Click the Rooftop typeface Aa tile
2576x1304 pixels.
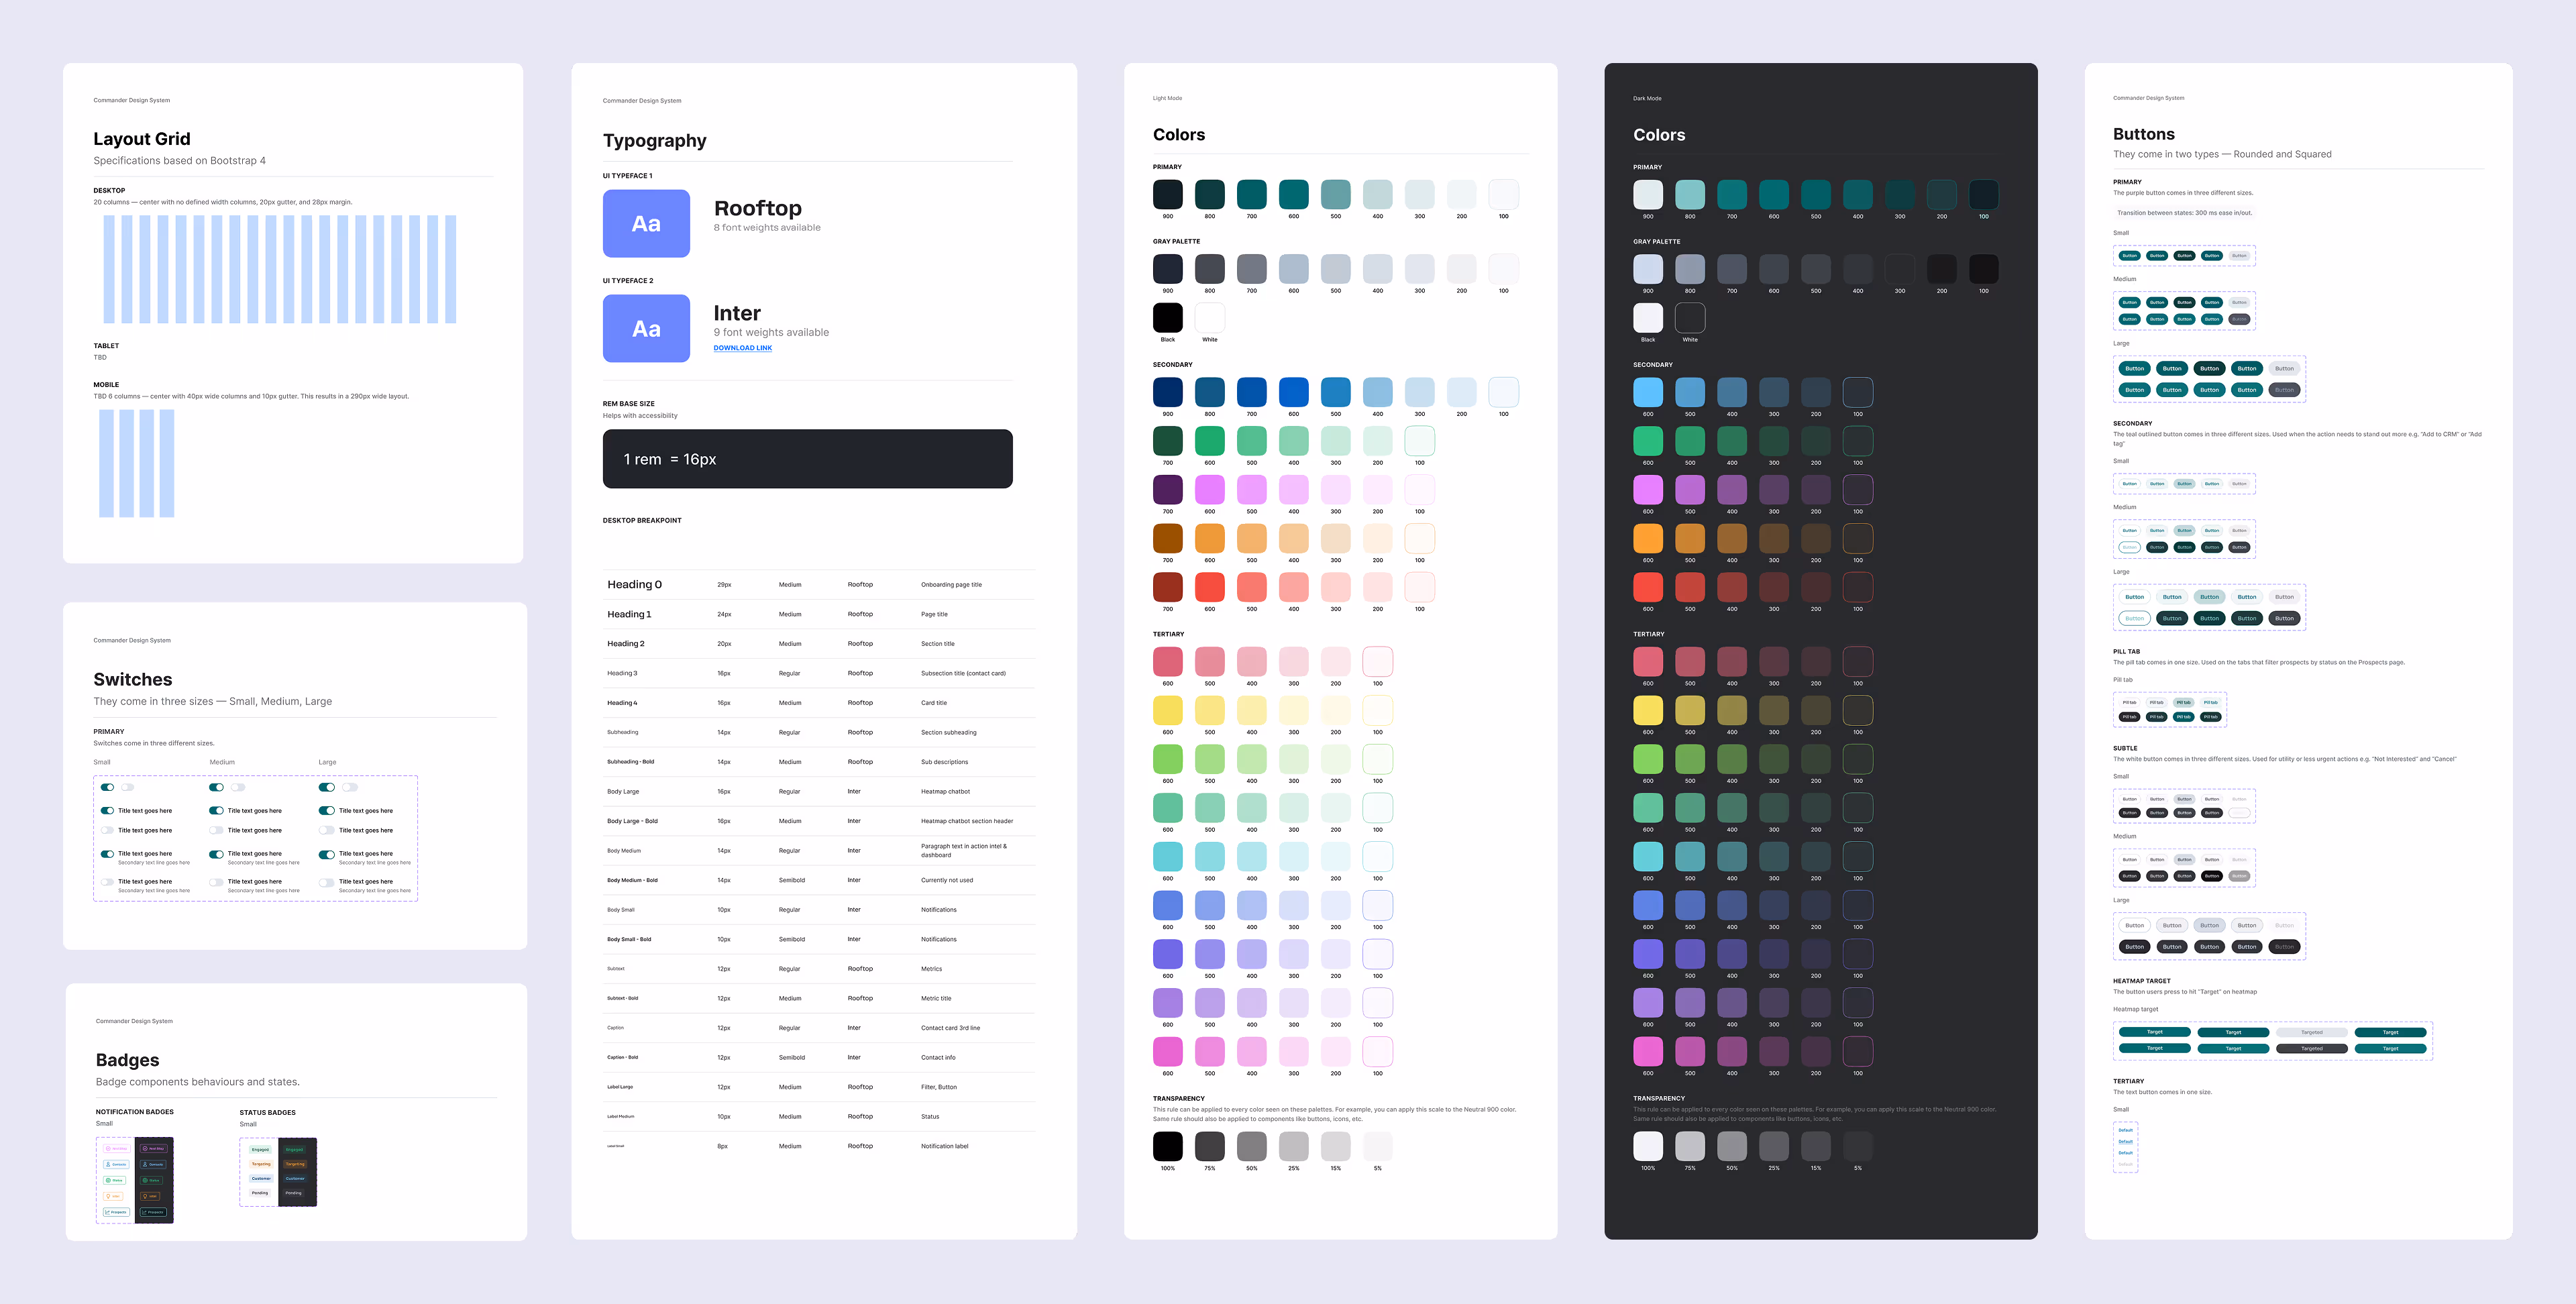[x=646, y=223]
